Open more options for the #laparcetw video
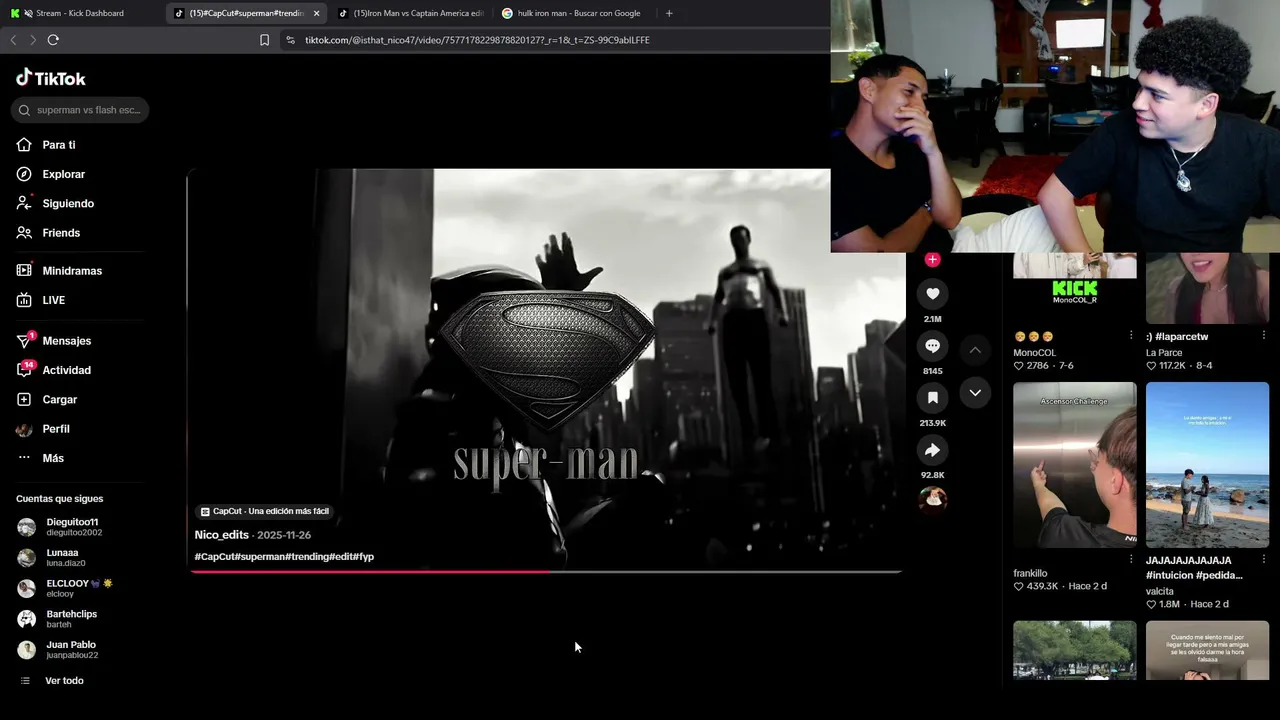Image resolution: width=1280 pixels, height=720 pixels. coord(1263,336)
